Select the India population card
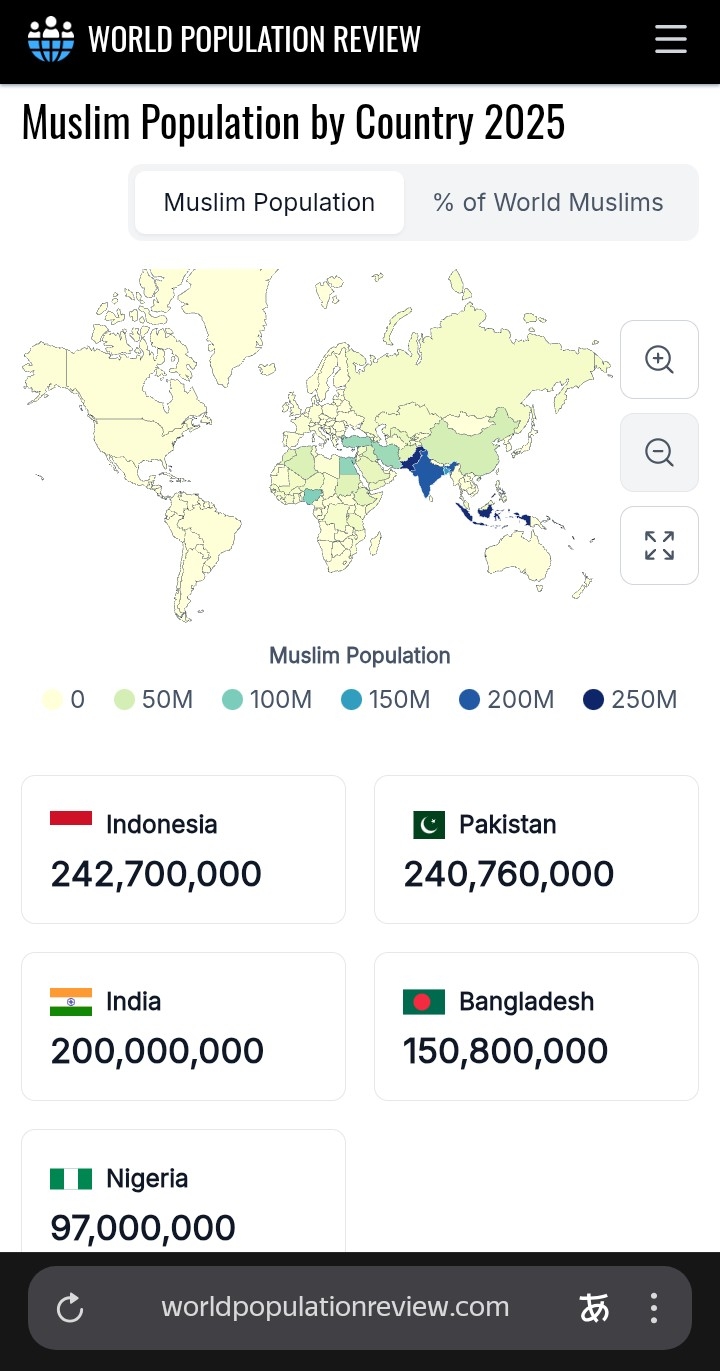Screen dimensions: 720x1371 pyautogui.click(x=183, y=1026)
